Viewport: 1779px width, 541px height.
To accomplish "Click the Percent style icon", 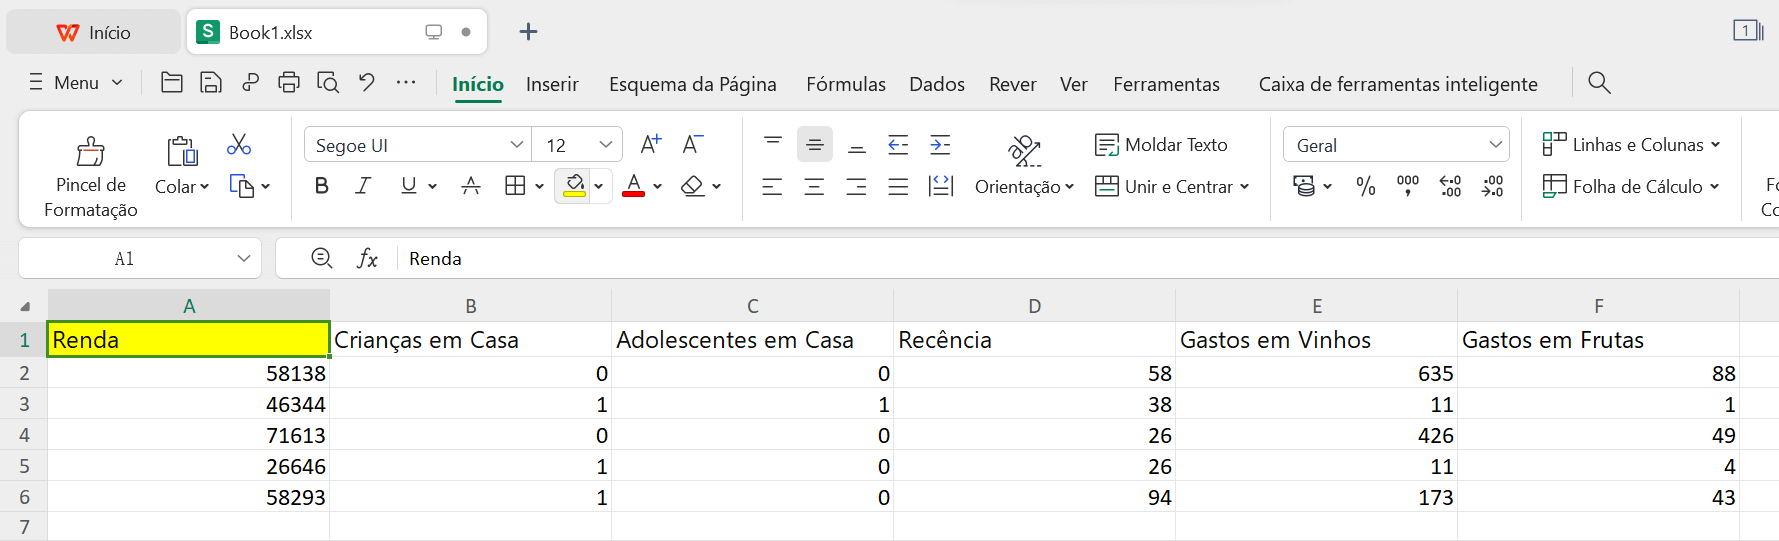I will 1366,186.
